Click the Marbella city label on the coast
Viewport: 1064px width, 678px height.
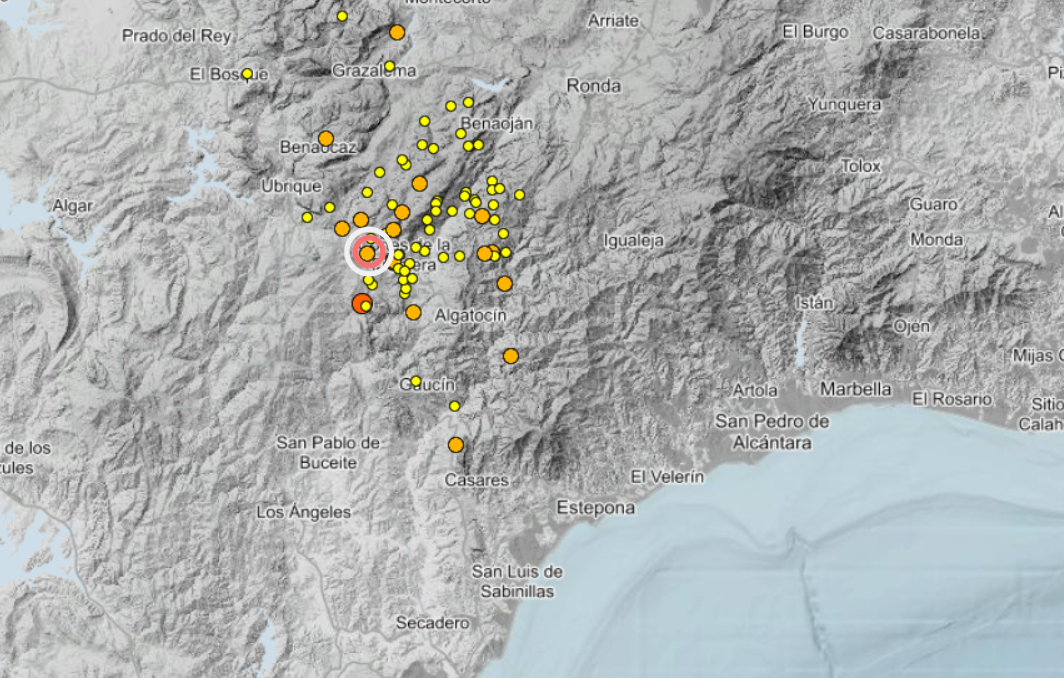coord(855,388)
